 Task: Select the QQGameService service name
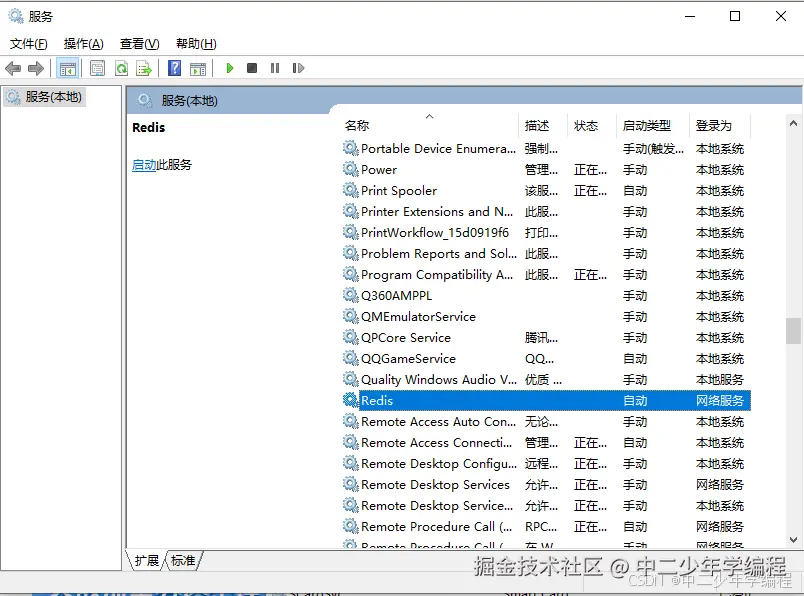[408, 359]
